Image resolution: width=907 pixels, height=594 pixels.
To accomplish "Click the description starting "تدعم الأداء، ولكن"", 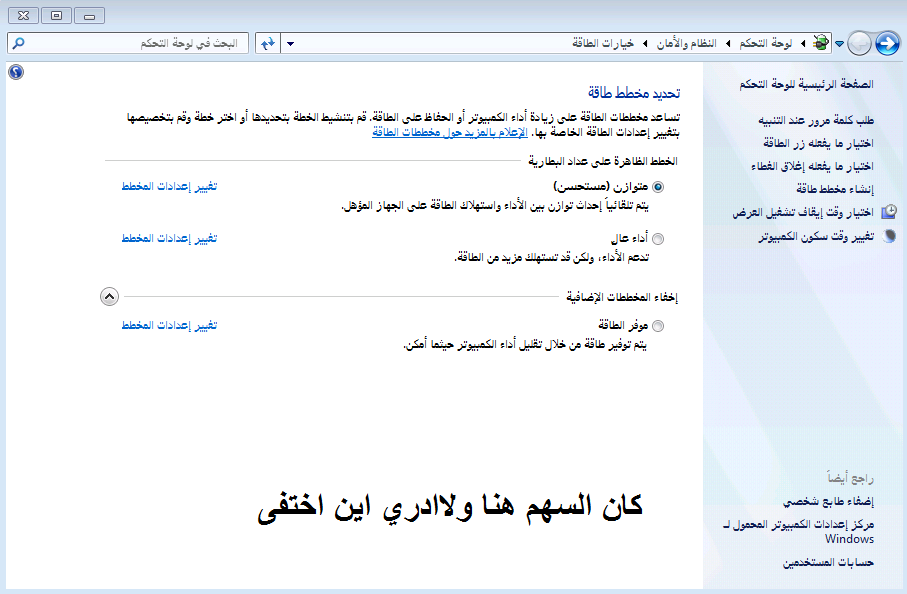I will click(x=552, y=258).
